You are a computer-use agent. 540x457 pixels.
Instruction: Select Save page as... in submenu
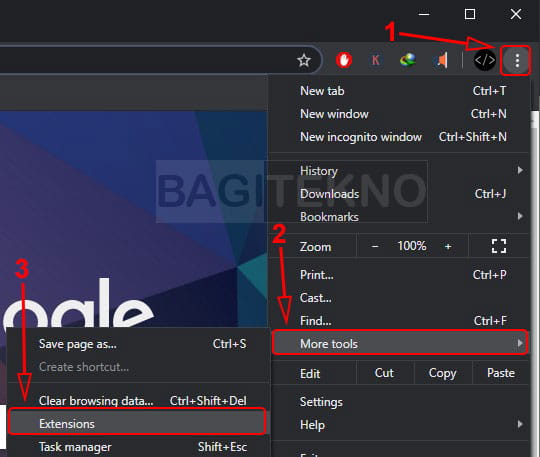coord(138,344)
